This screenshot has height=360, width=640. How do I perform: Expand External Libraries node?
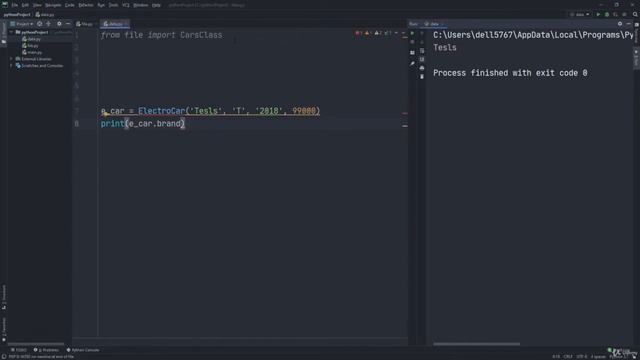point(11,59)
